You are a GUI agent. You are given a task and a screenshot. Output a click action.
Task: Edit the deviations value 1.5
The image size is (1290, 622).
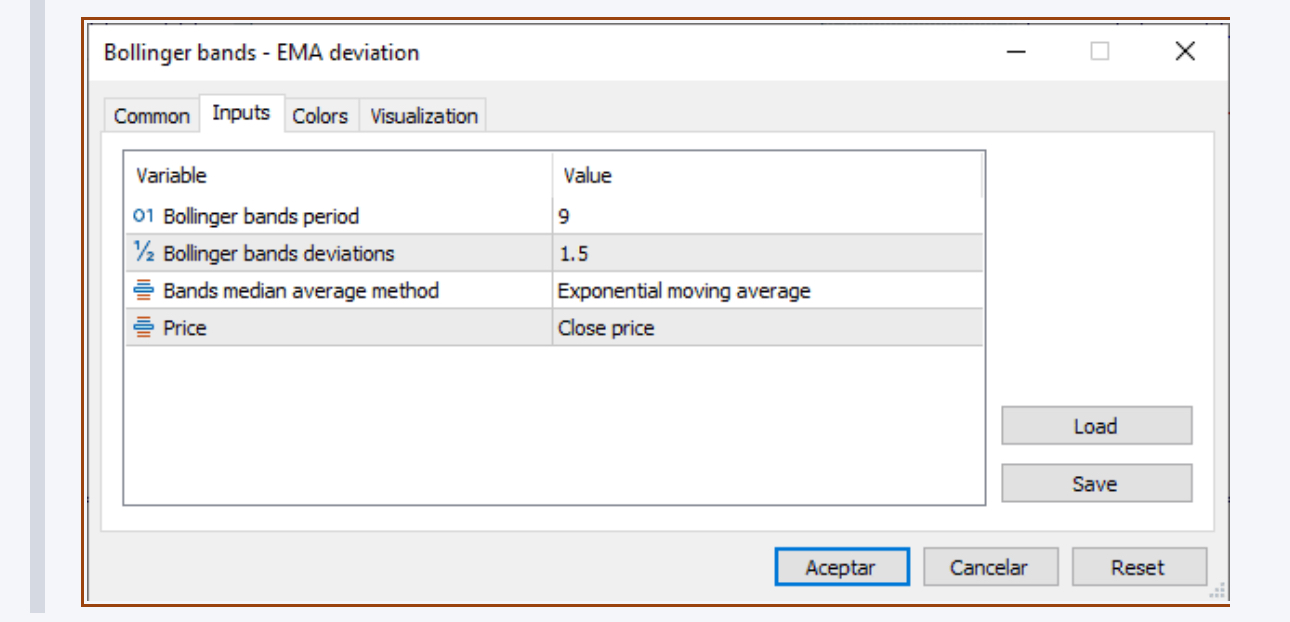coord(766,254)
